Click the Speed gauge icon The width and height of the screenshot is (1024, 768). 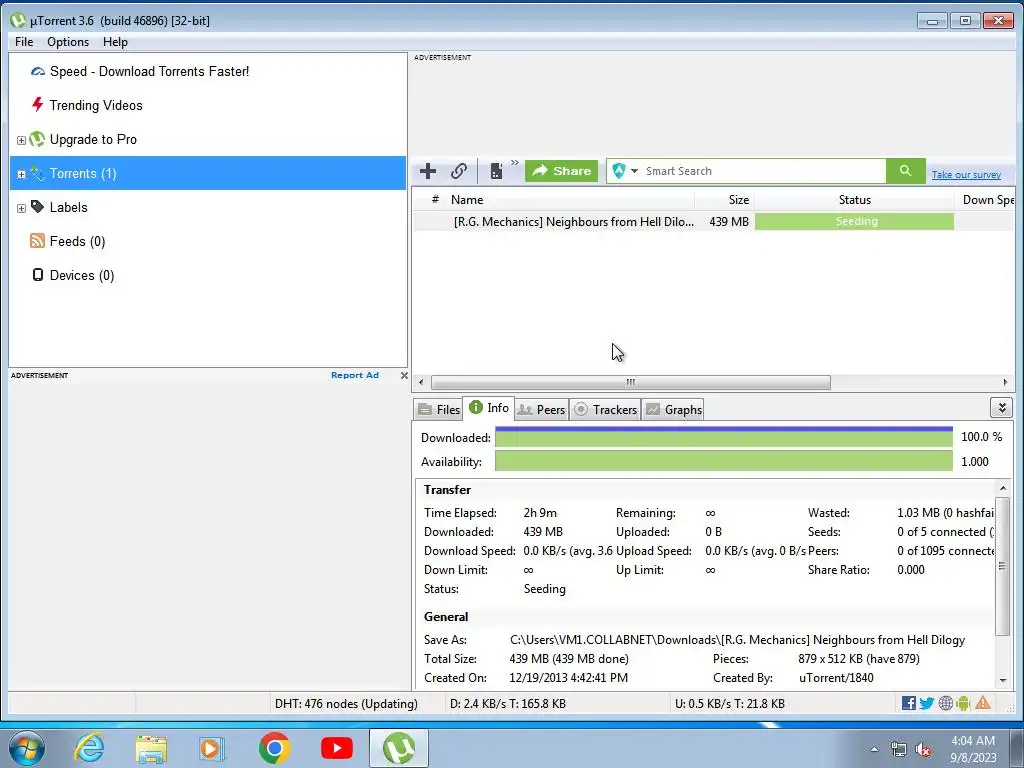pyautogui.click(x=38, y=71)
